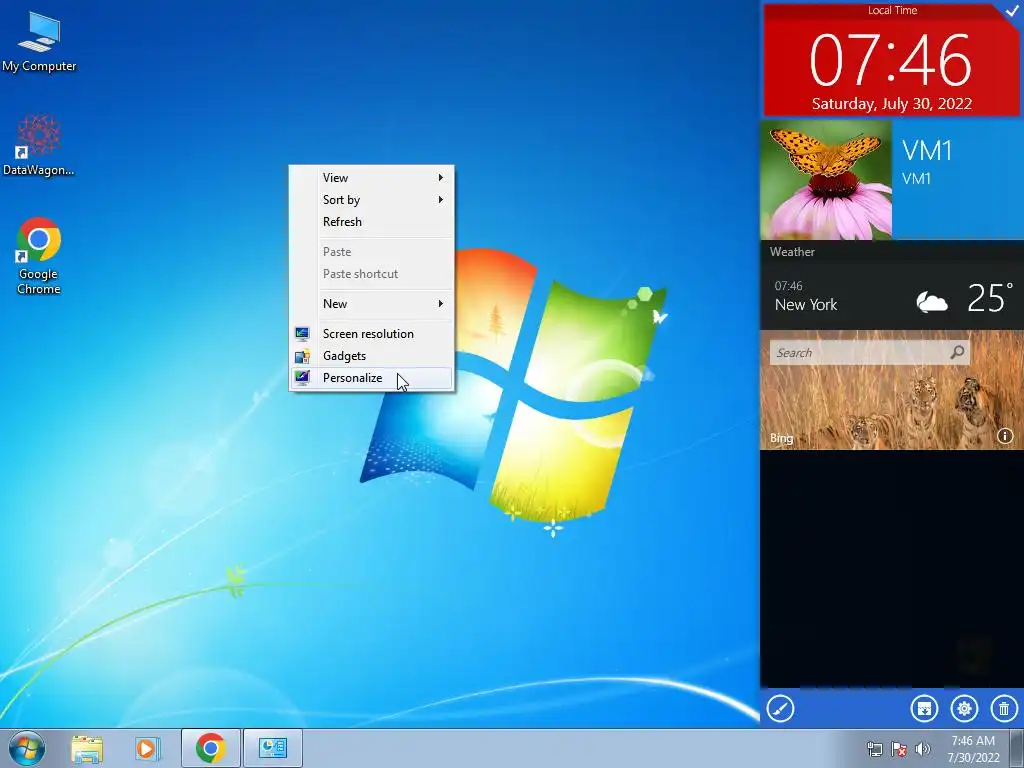Click the gadget panel app taskbar button
Screen dimensions: 1024x768
(273, 748)
